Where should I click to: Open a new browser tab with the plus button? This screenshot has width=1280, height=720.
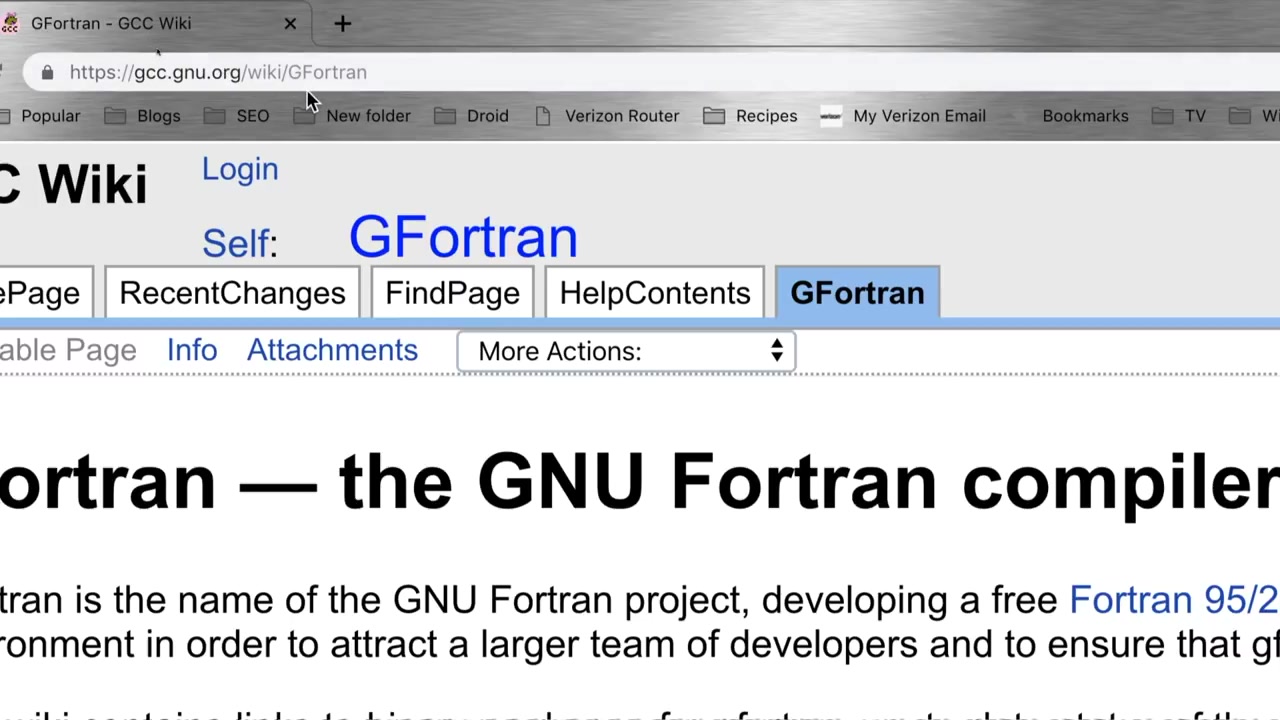coord(342,23)
